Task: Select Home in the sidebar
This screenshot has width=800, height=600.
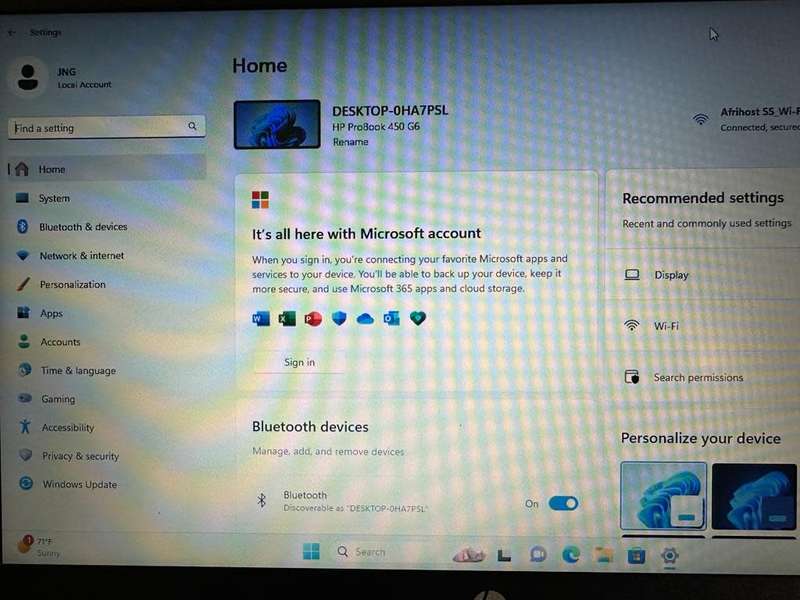Action: tap(107, 169)
